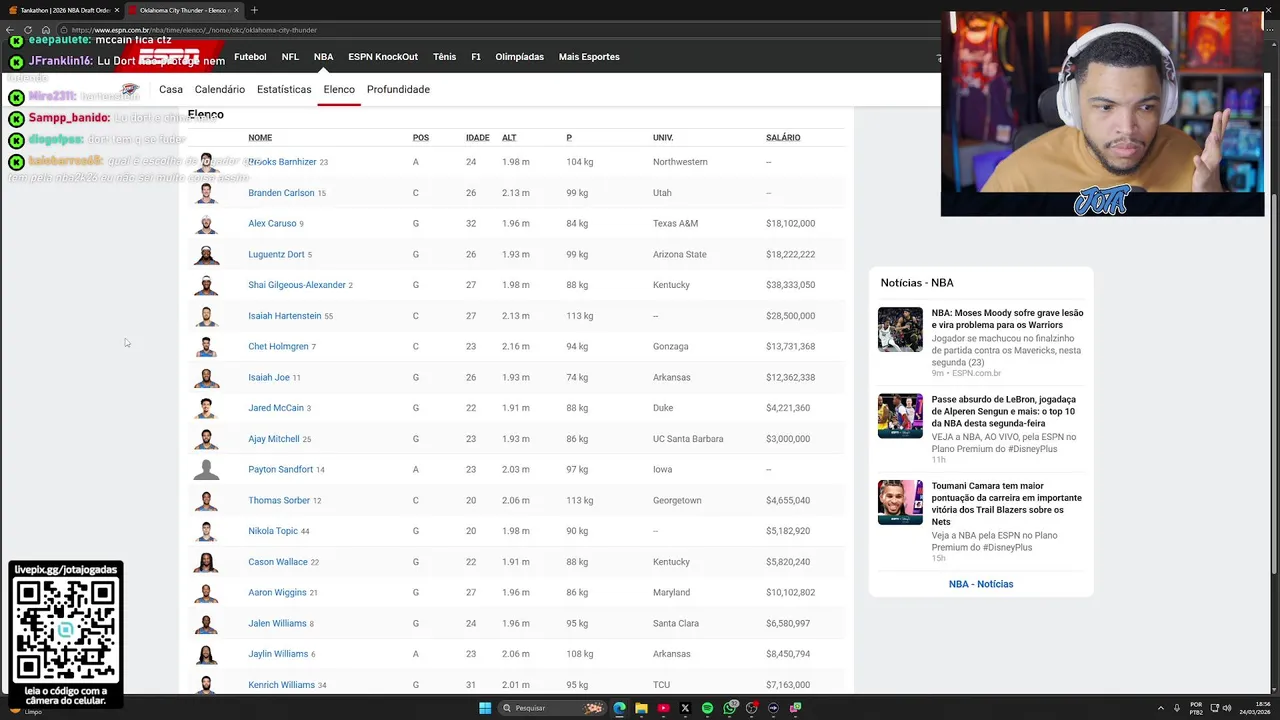Viewport: 1280px width, 720px height.
Task: Open Isaiah Hartenstein's player page
Action: tap(285, 316)
